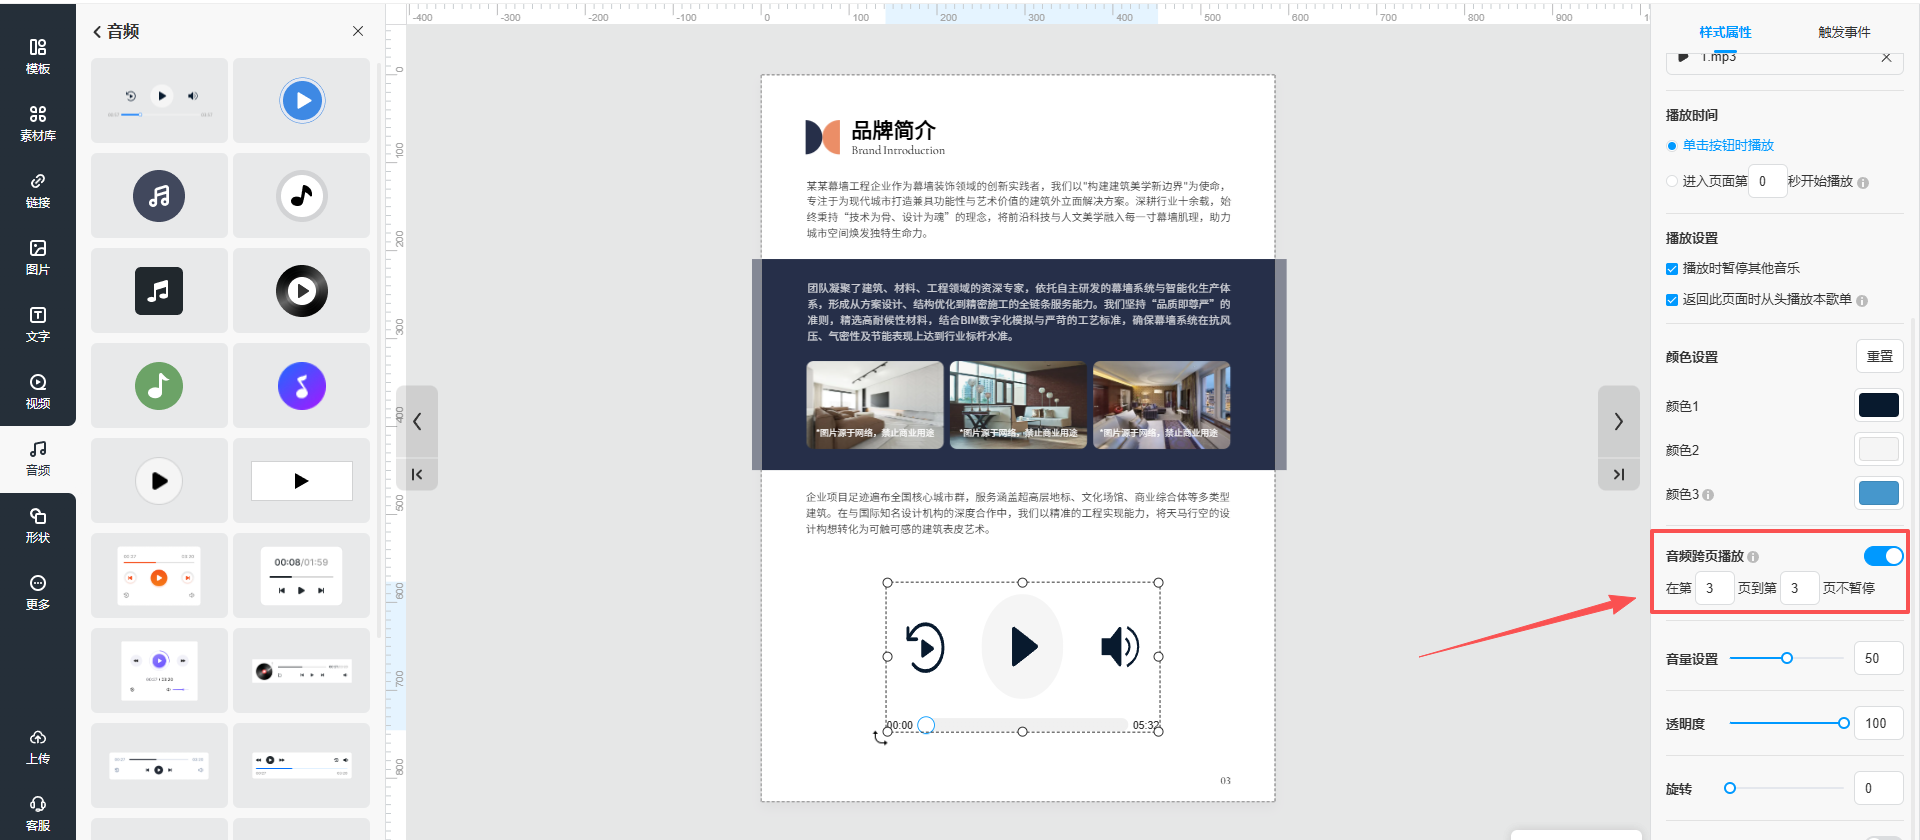Go back using the 音频 panel chevron
The image size is (1920, 840).
coord(98,32)
